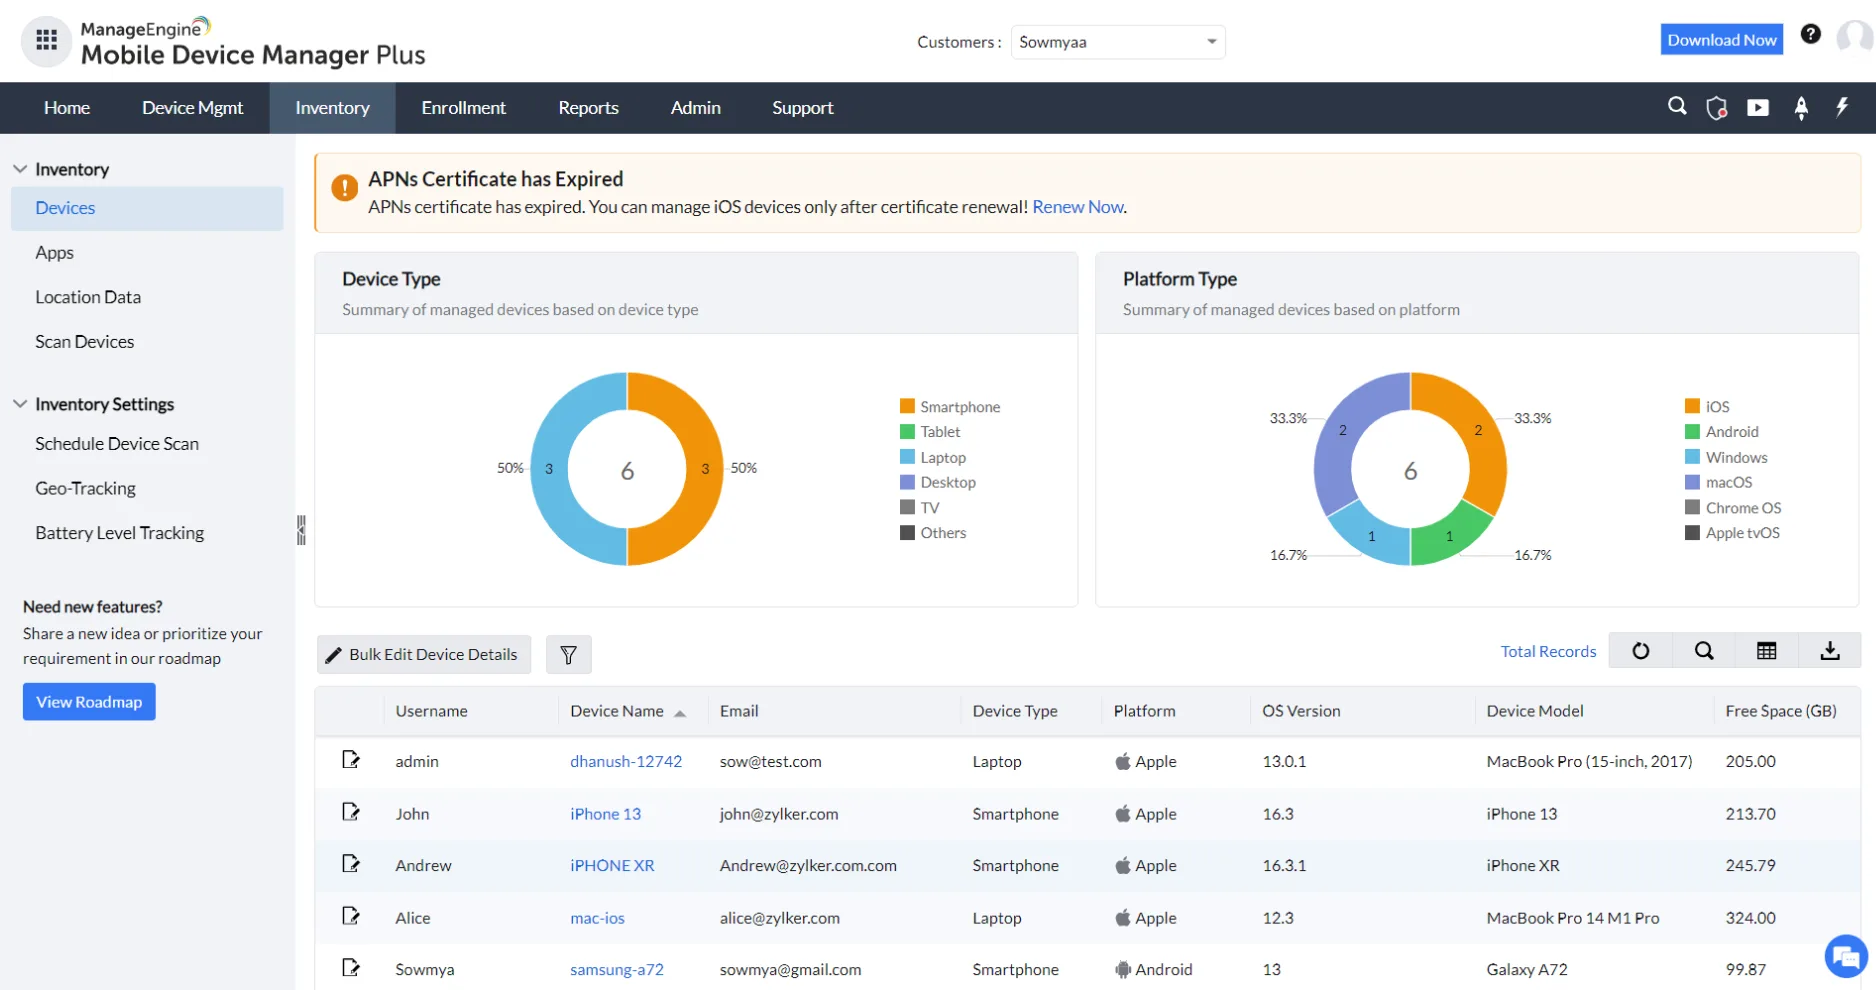The height and width of the screenshot is (990, 1876).
Task: Open the shield security icon in navbar
Action: 1717,108
